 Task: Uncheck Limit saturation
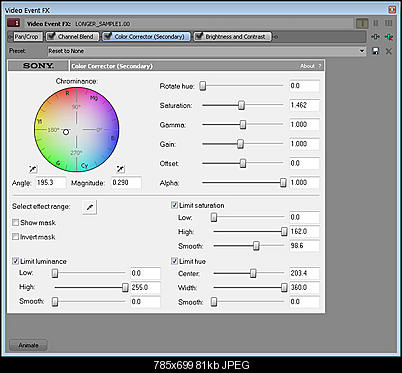(174, 205)
